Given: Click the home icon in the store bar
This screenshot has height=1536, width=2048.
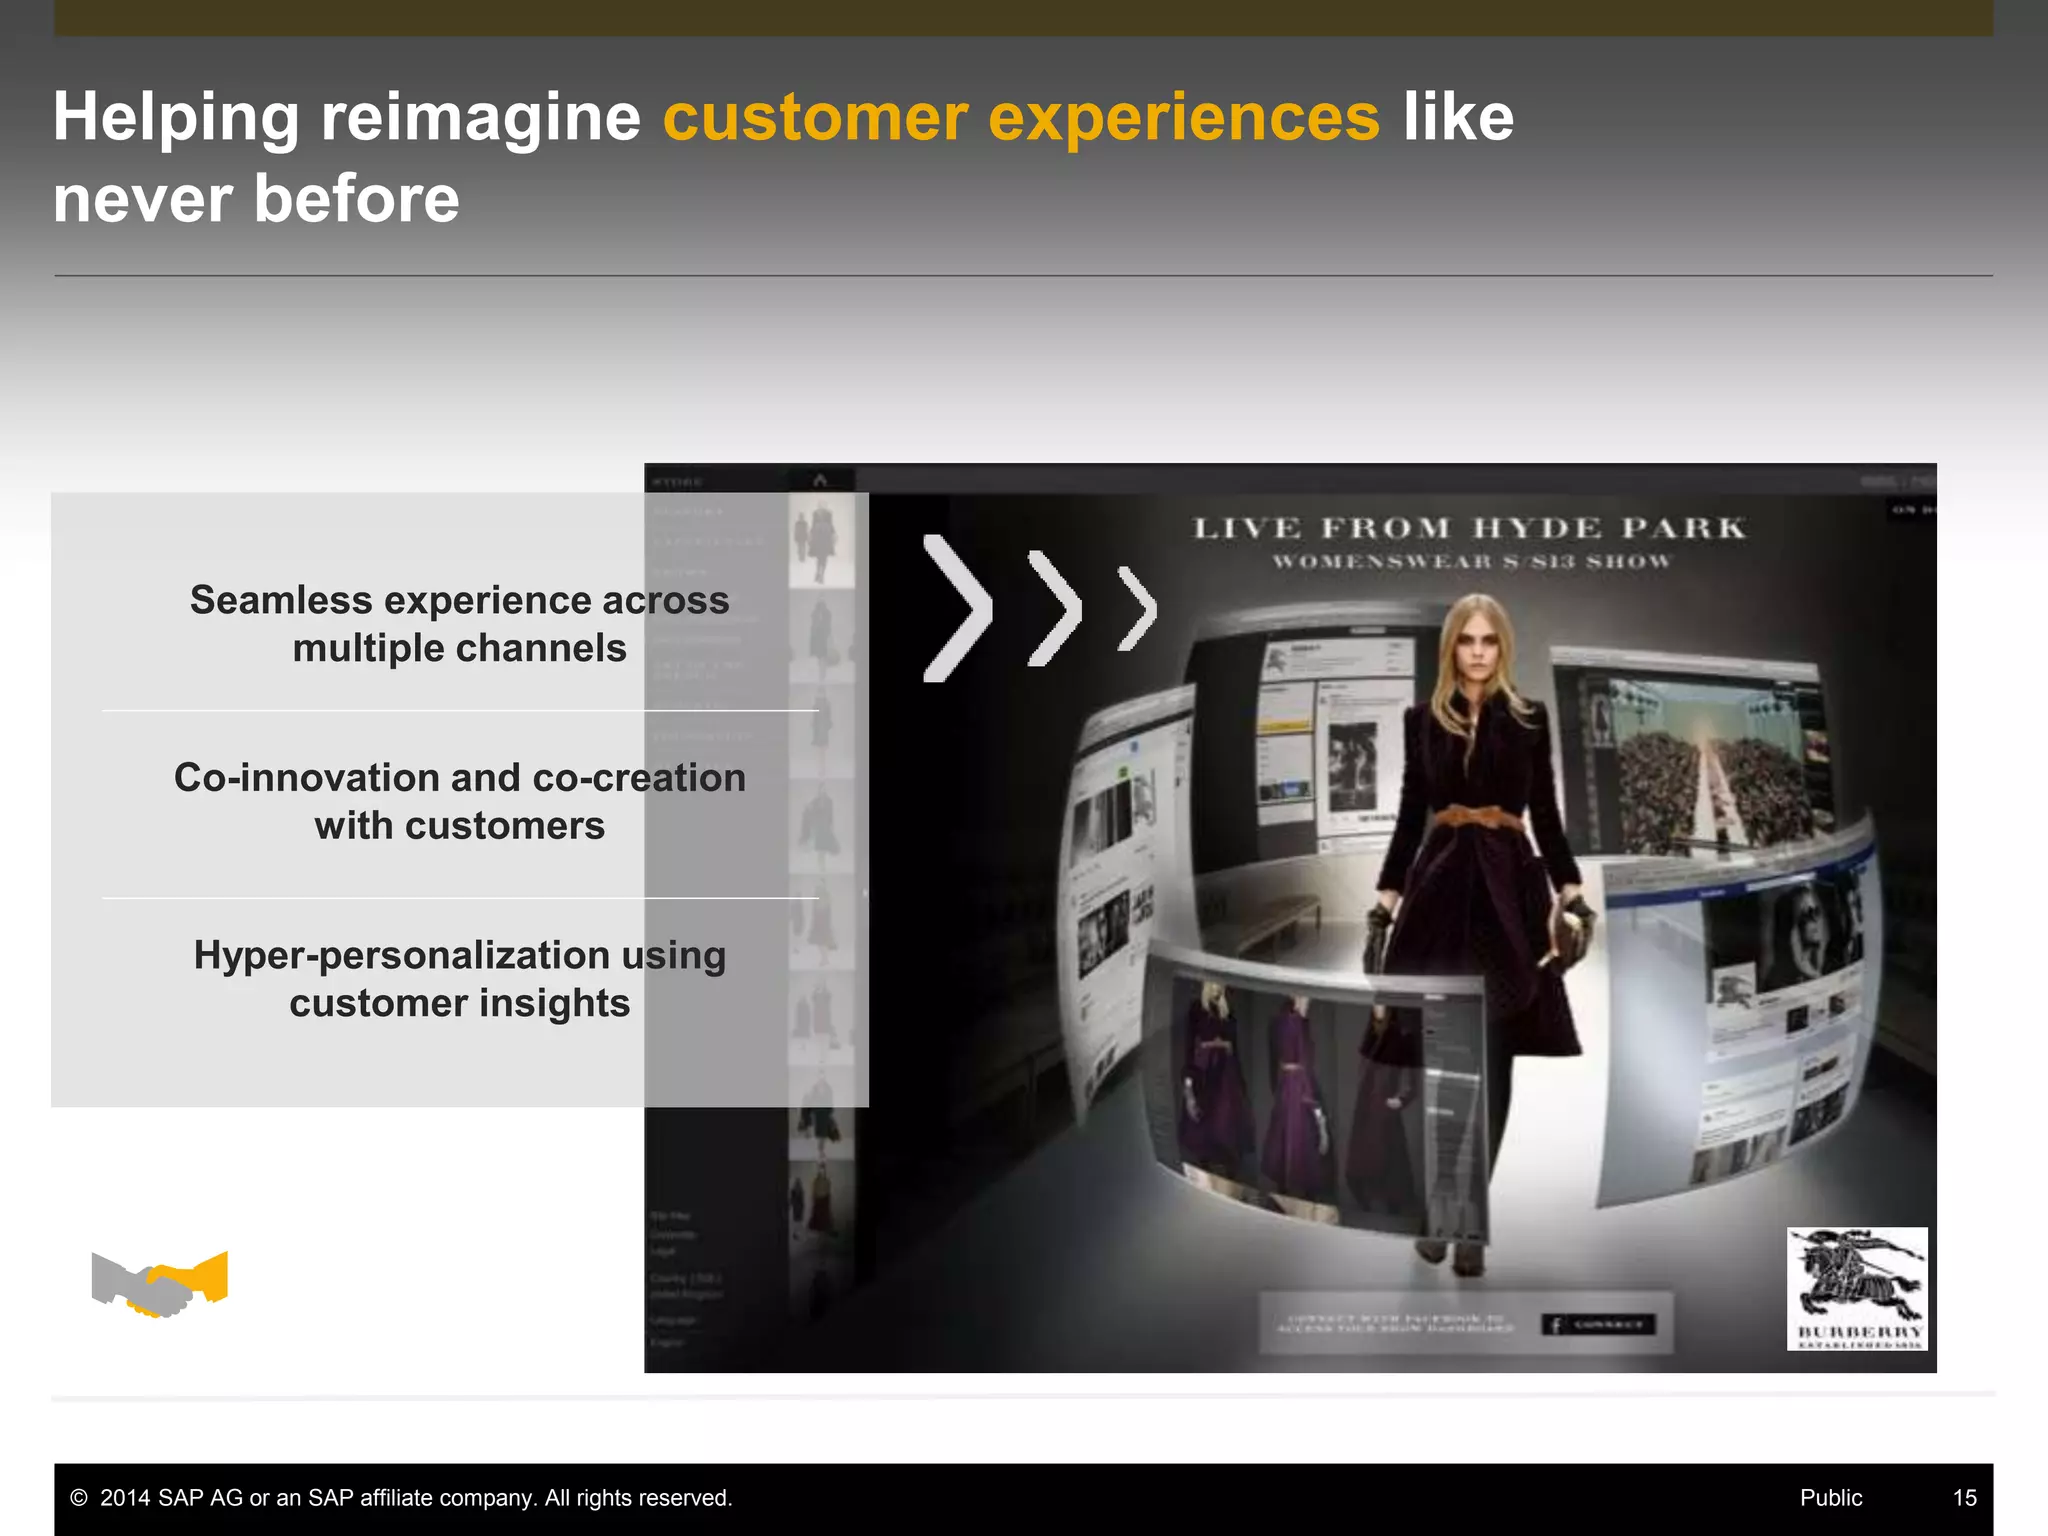Looking at the screenshot, I should (820, 480).
